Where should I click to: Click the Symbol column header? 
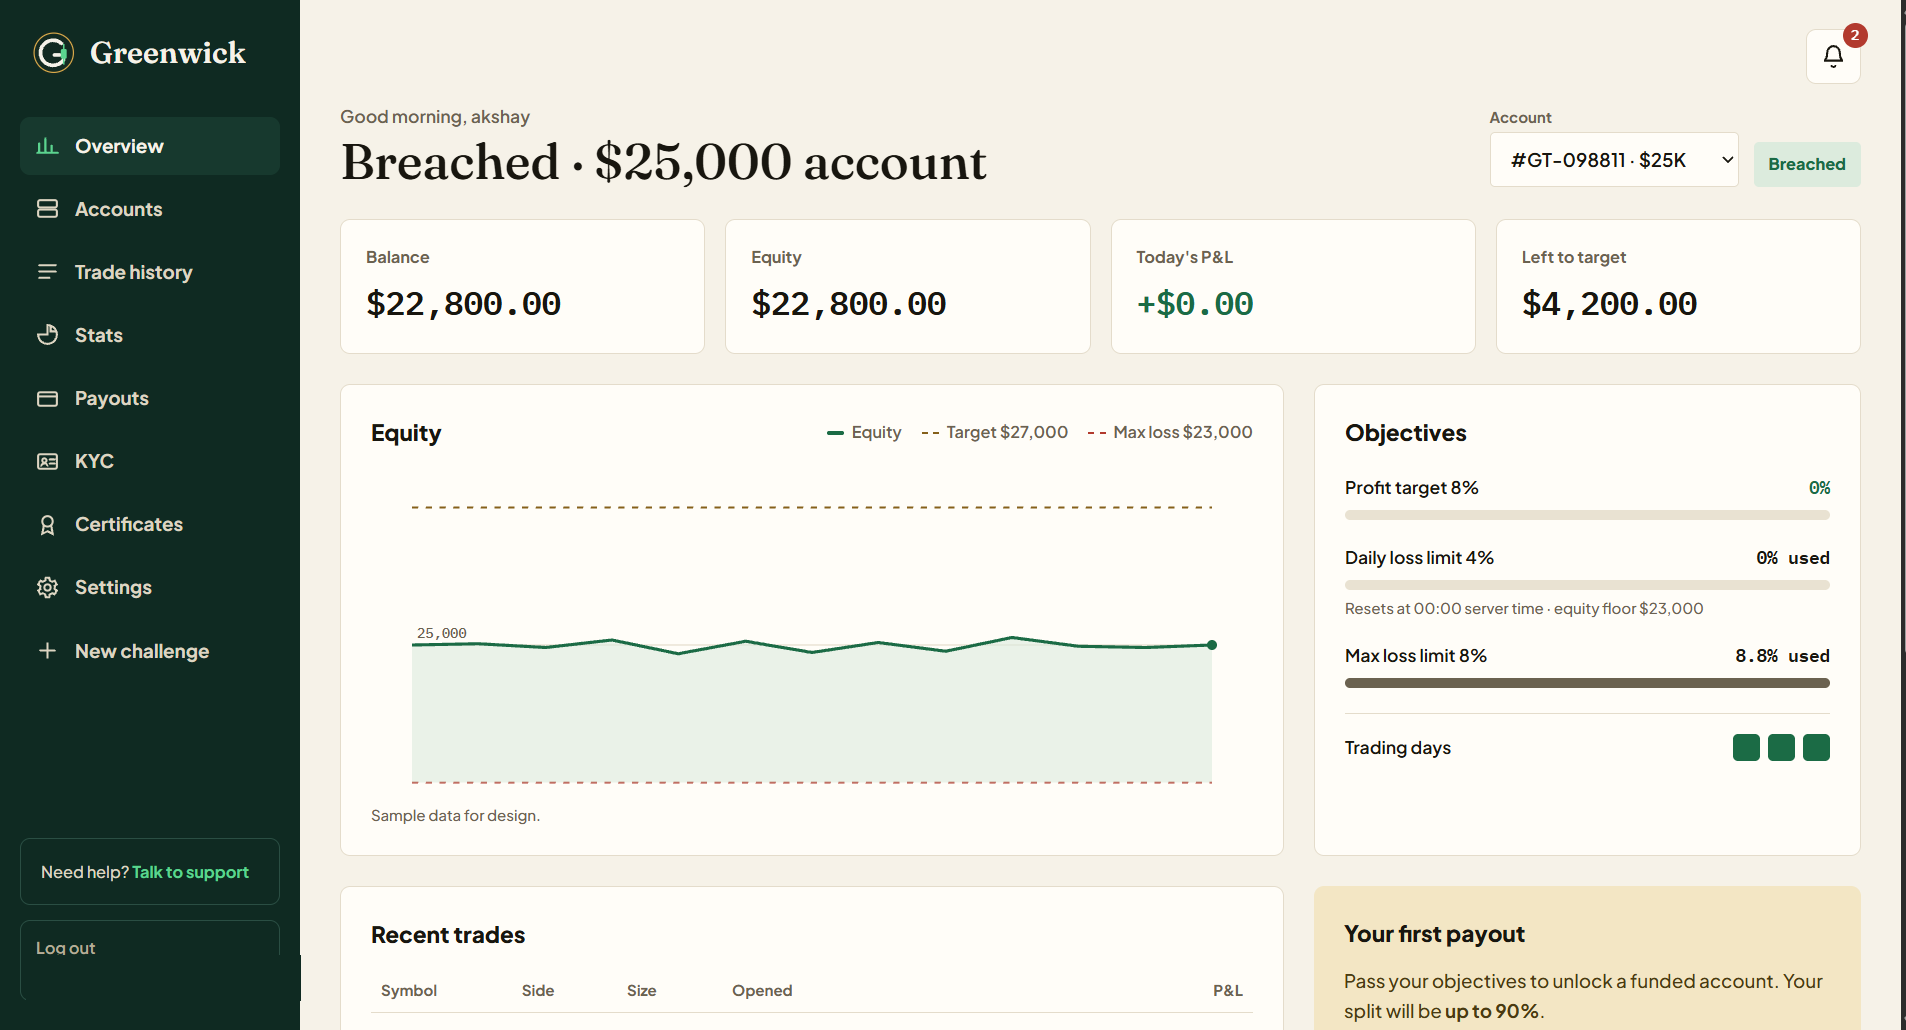click(409, 990)
